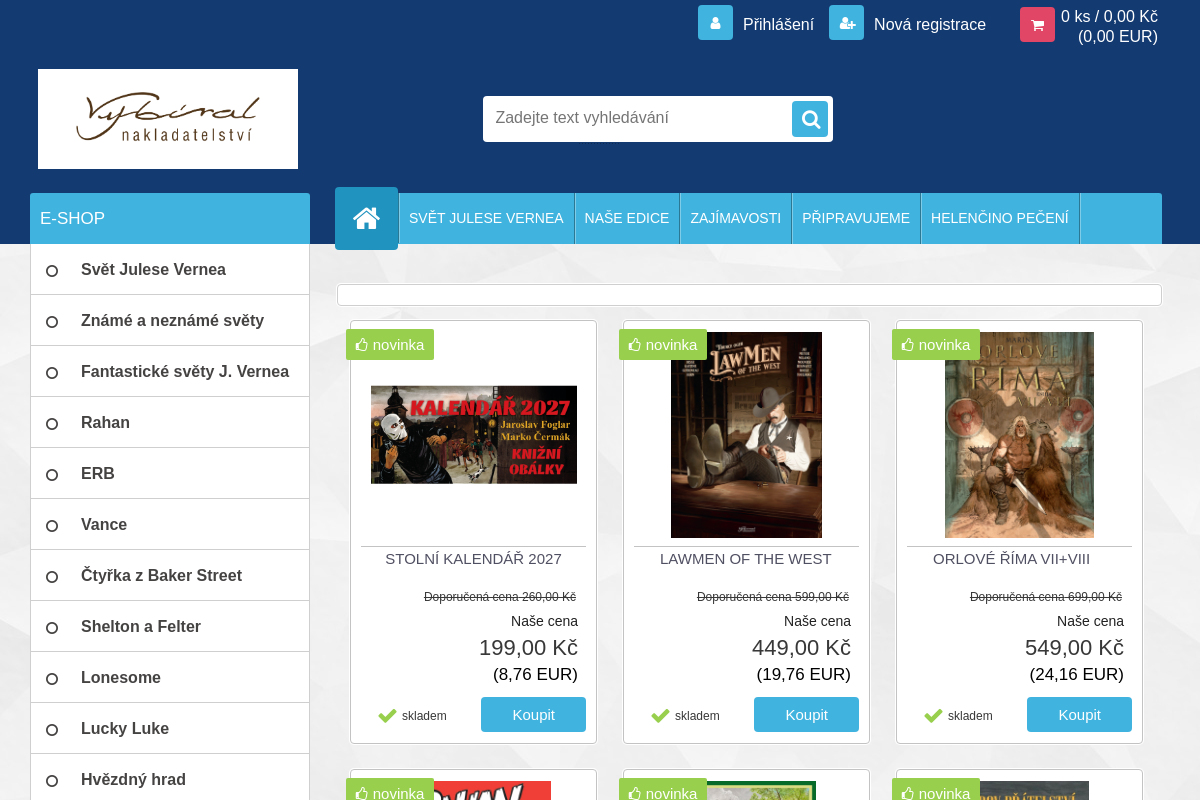The height and width of the screenshot is (800, 1200).
Task: Open ORLOVÉ ŘÍMA VII+VIII title link
Action: (x=1011, y=559)
